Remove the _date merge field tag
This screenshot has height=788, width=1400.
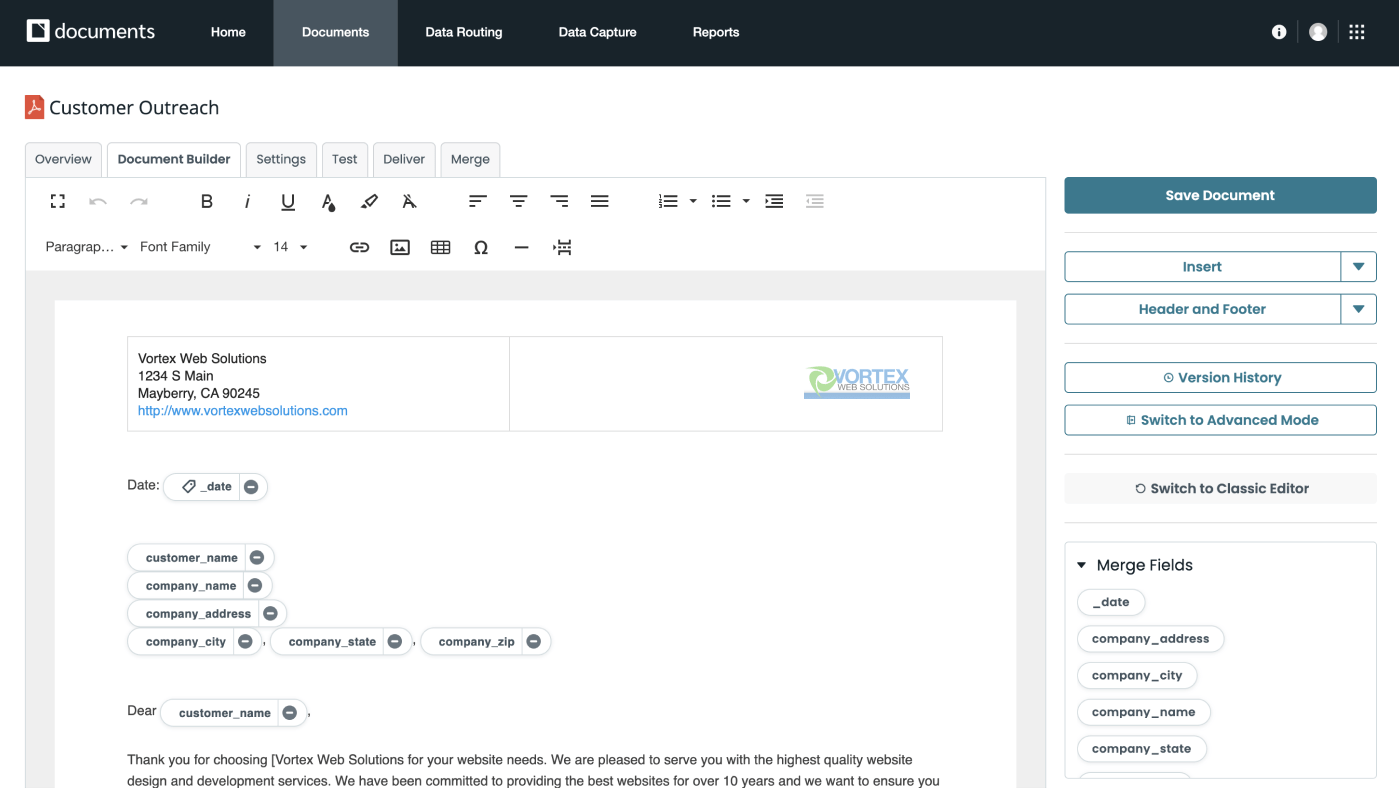point(250,486)
